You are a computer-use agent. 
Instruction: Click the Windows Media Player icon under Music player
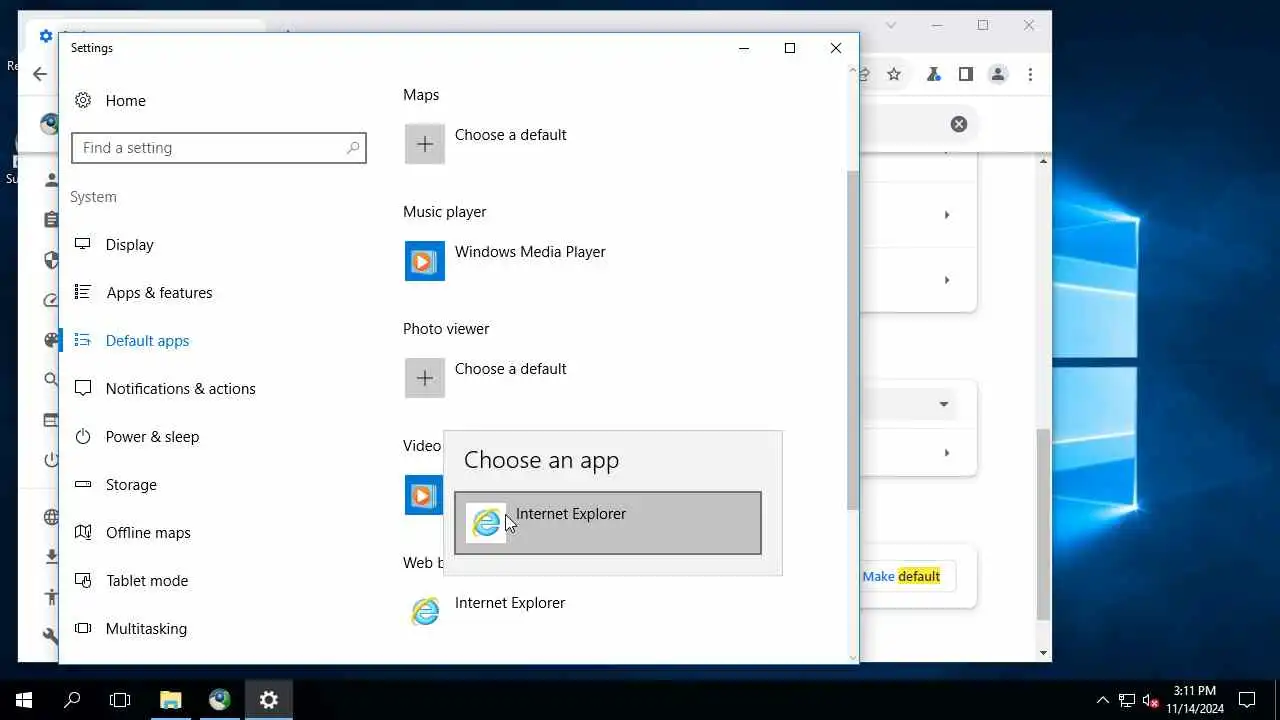(425, 261)
